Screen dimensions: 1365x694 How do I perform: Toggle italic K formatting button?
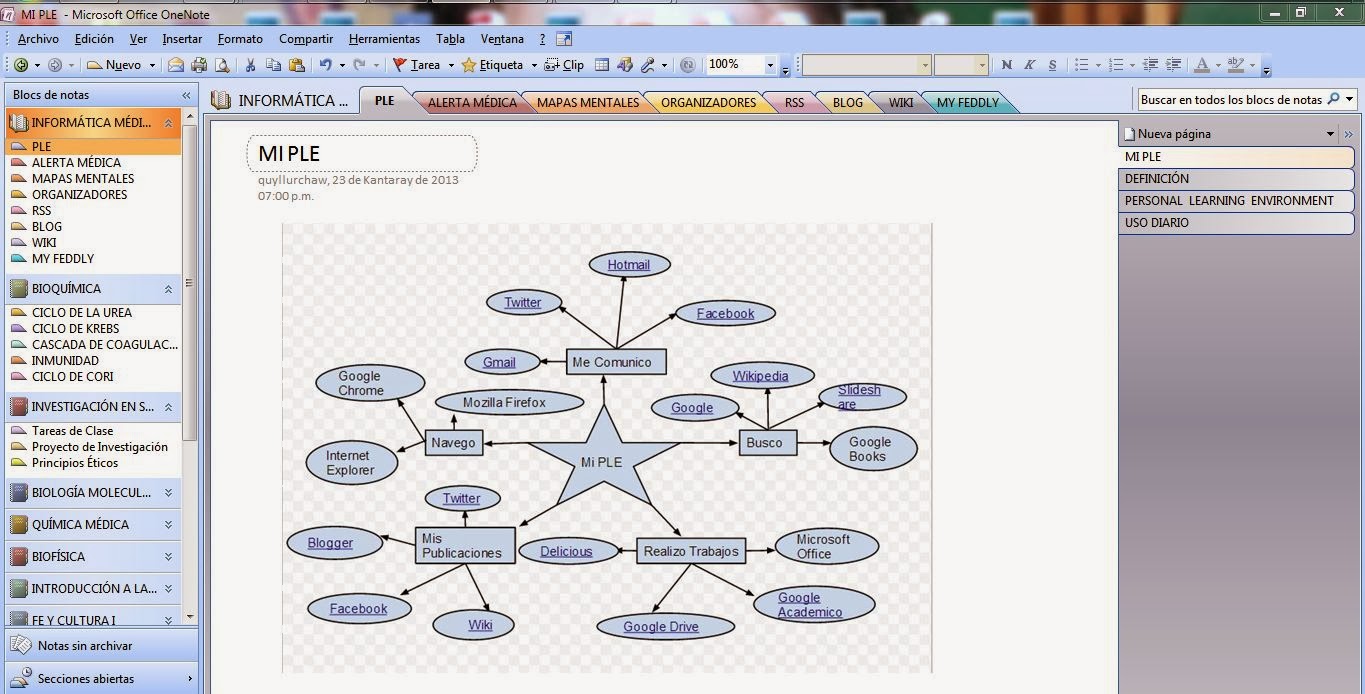(1029, 65)
